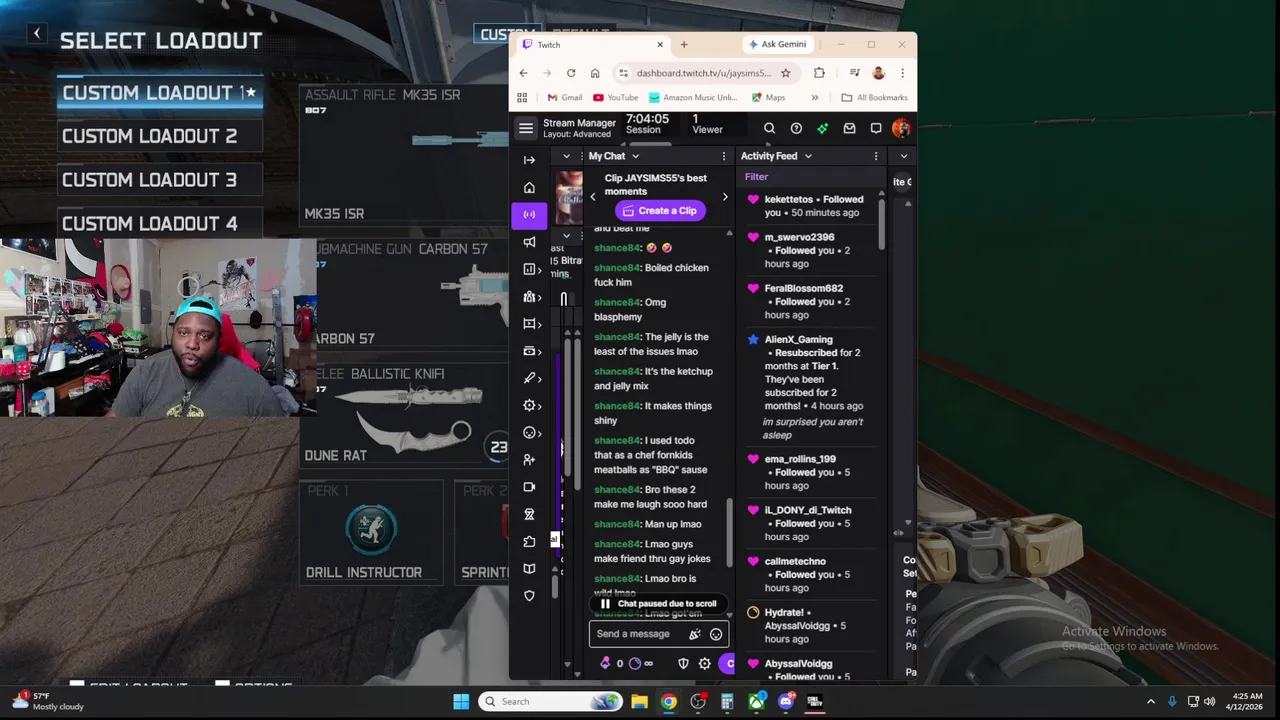The width and height of the screenshot is (1280, 720).
Task: Resume chat via Chat paused due to scroll
Action: [658, 604]
